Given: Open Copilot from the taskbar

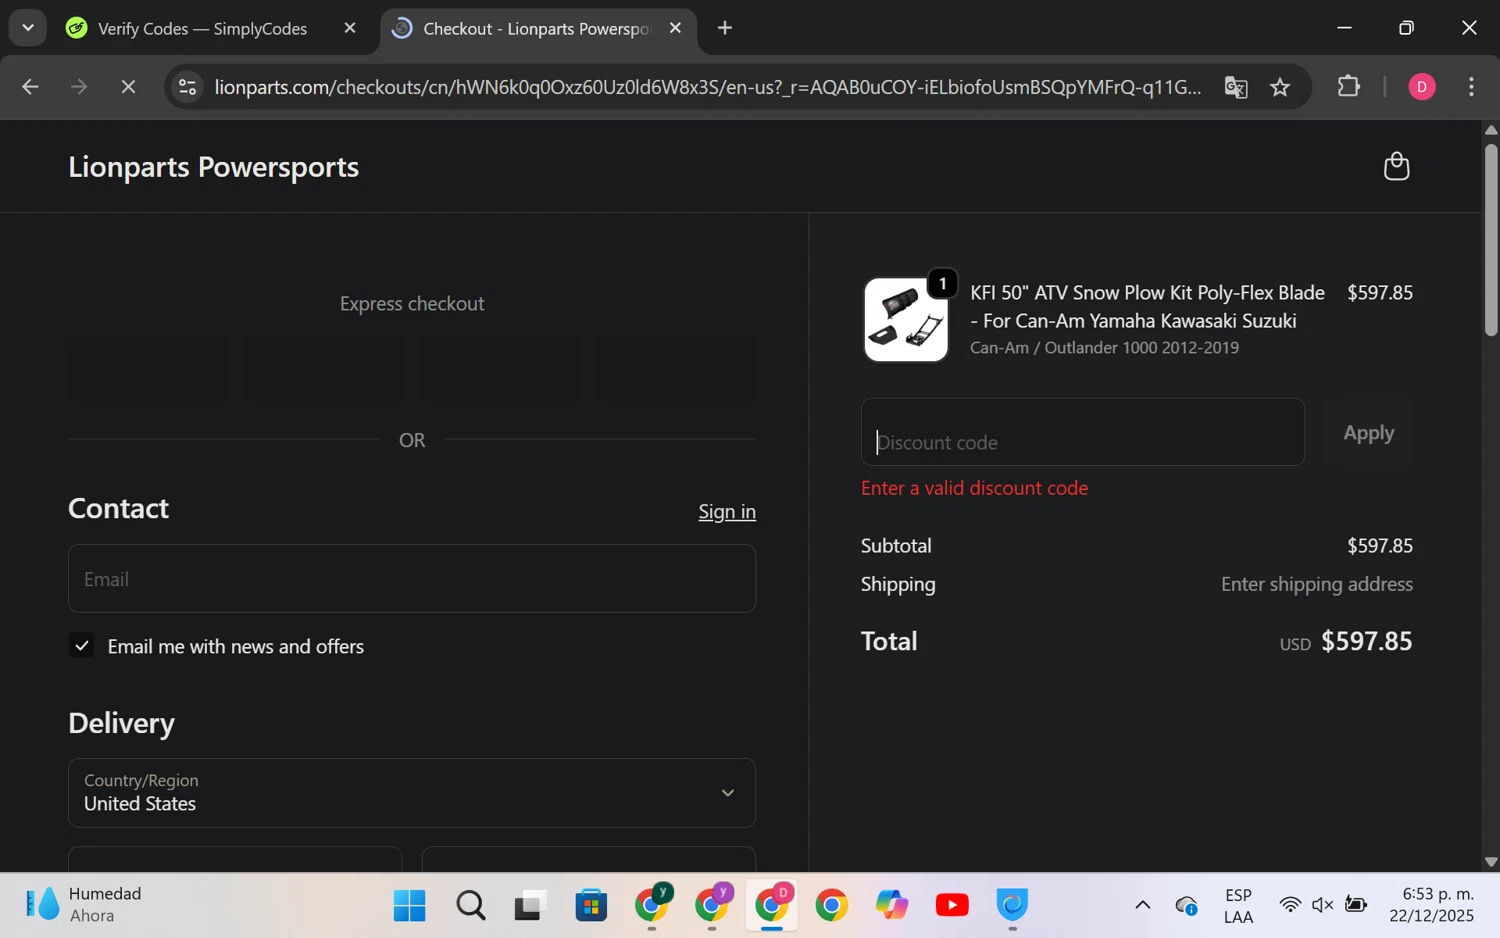Looking at the screenshot, I should coord(891,905).
